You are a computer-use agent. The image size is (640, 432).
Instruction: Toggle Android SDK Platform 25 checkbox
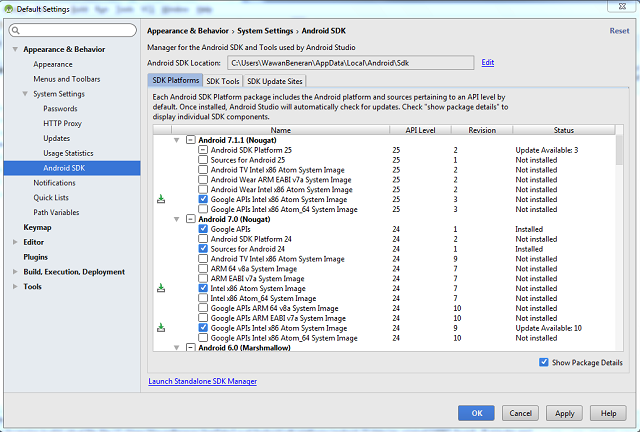point(203,150)
